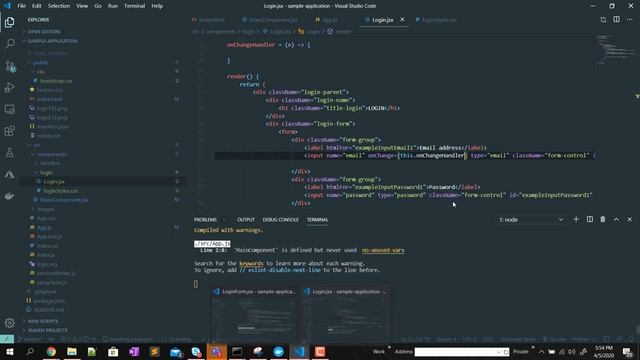The image size is (640, 360).
Task: Open the Source Control view
Action: pyautogui.click(x=9, y=66)
